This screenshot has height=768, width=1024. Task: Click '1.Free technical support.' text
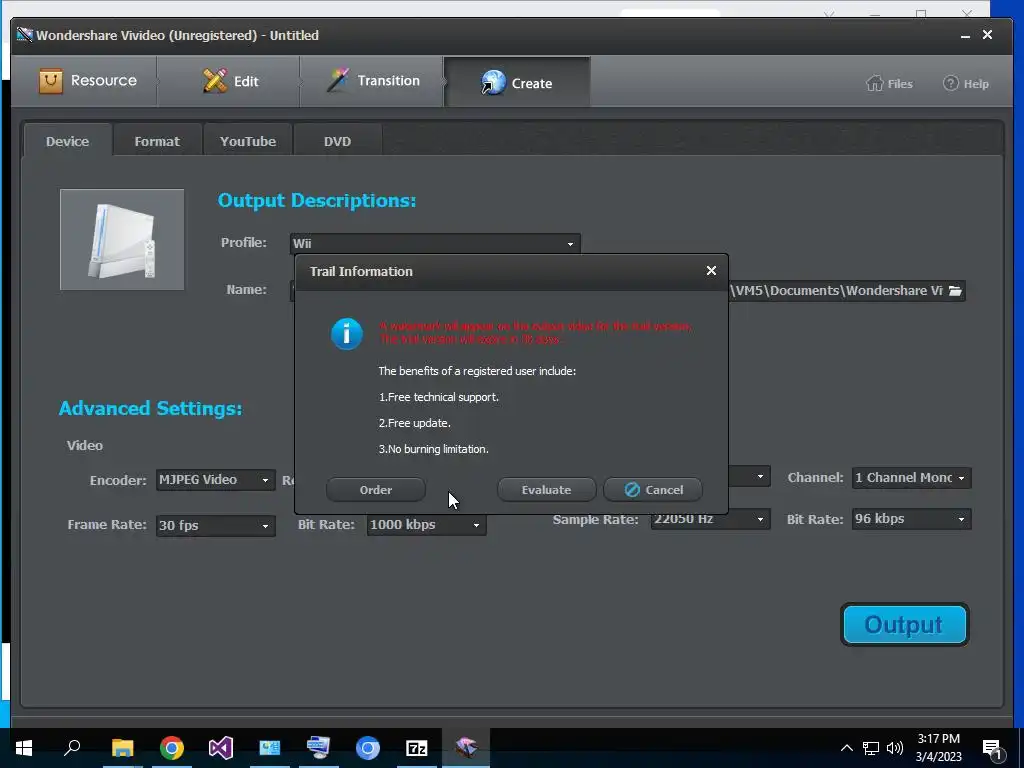439,397
